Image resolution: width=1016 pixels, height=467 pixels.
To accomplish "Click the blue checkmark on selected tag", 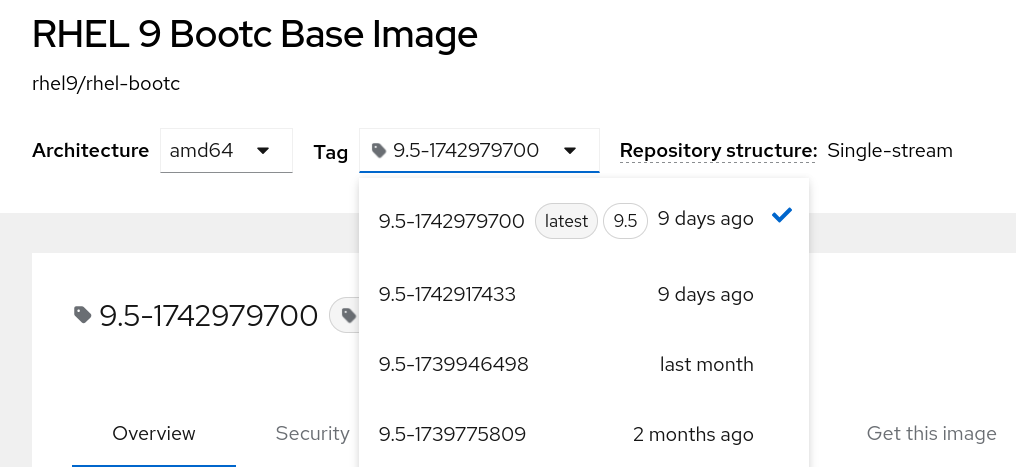I will 782,215.
